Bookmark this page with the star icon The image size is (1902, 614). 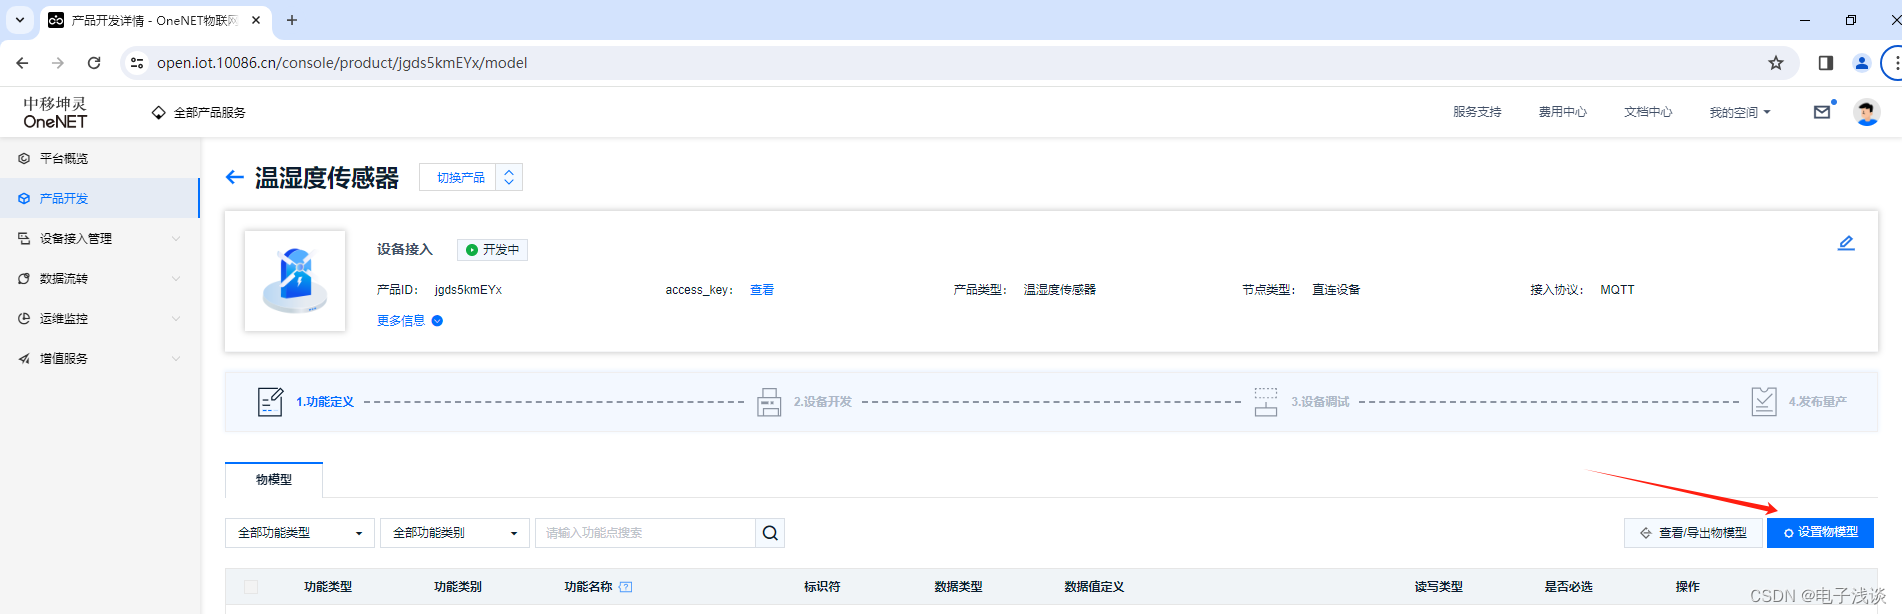coord(1776,63)
